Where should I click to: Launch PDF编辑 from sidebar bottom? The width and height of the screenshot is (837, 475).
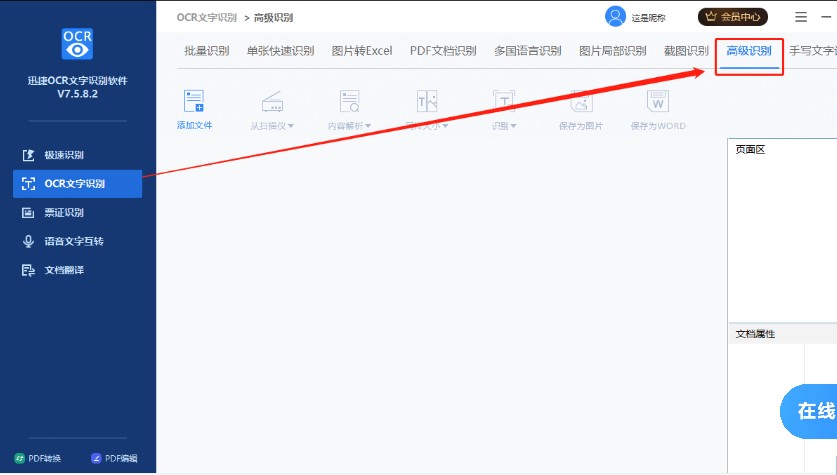click(114, 458)
